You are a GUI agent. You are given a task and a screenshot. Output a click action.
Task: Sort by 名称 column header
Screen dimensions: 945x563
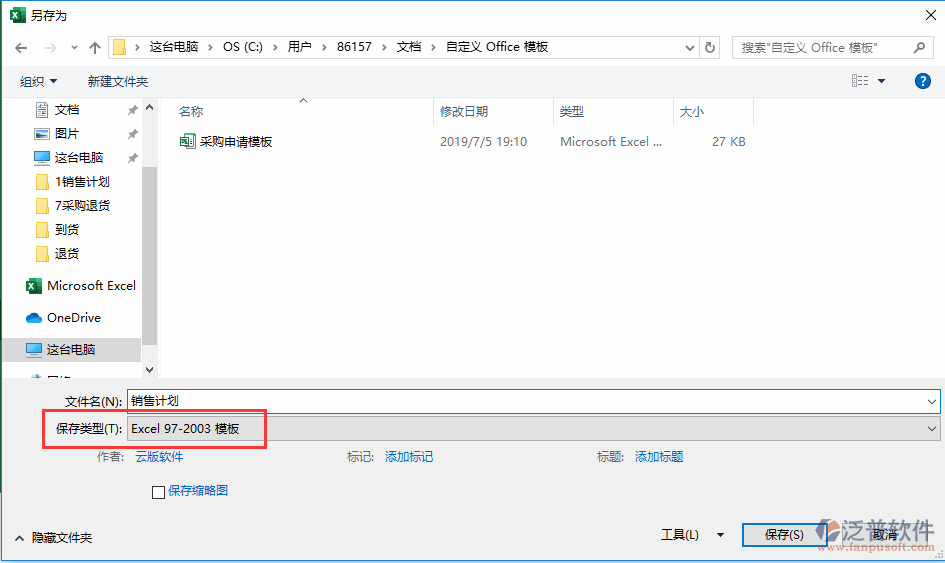(191, 112)
